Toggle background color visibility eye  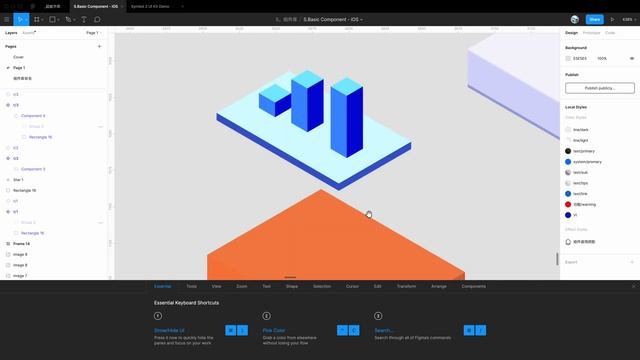coord(632,58)
